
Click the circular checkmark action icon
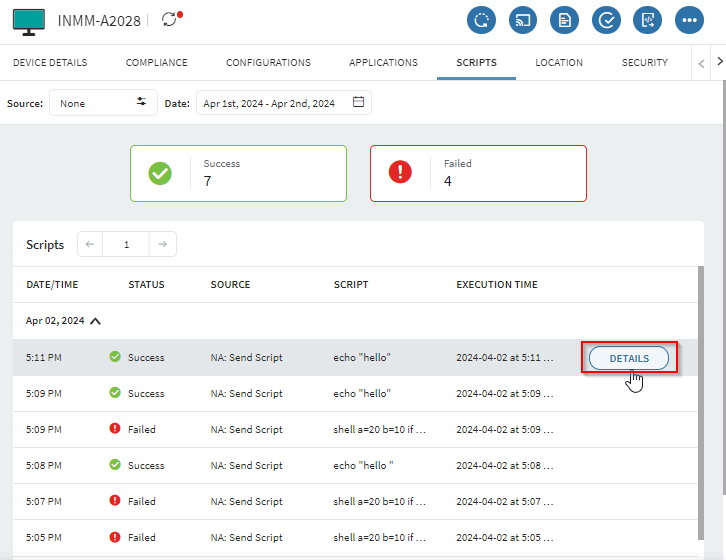coord(606,20)
